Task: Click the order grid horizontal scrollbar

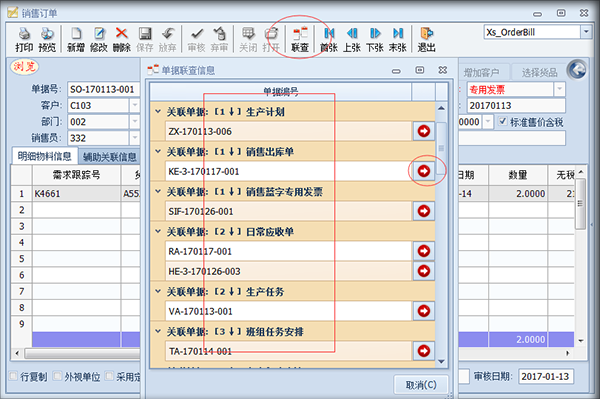Action: tap(82, 353)
